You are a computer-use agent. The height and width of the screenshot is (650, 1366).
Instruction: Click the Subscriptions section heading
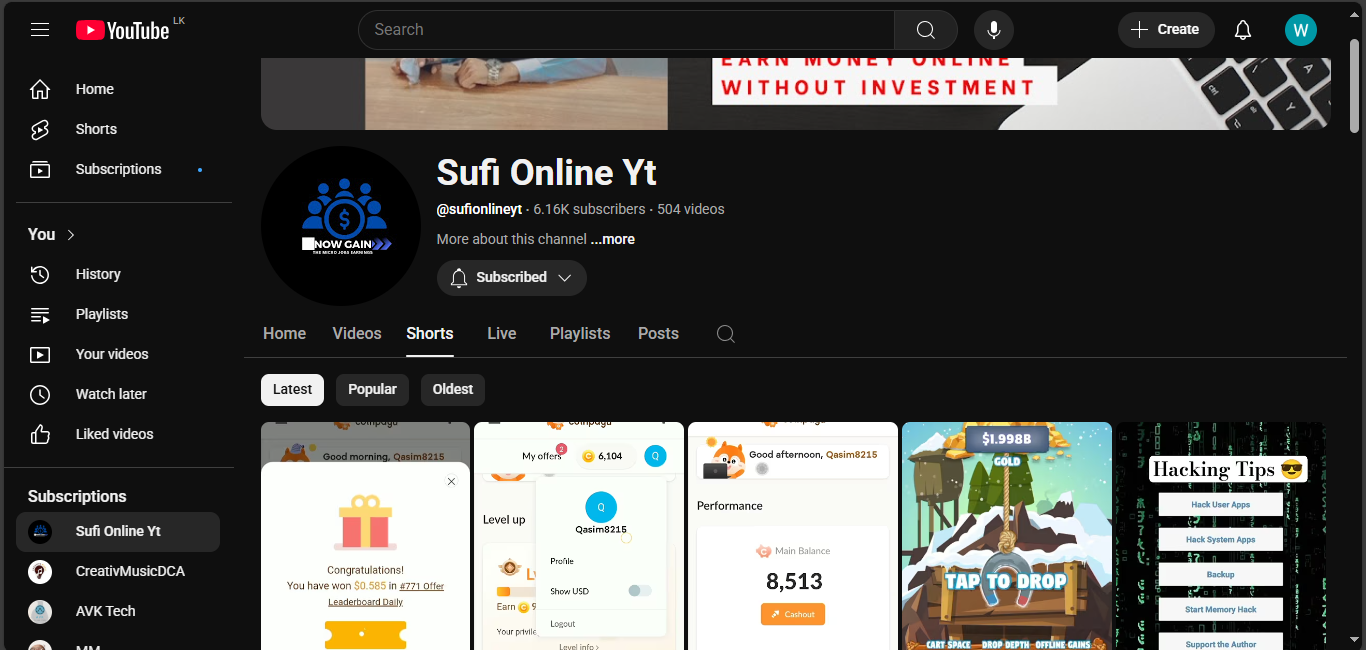coord(77,496)
